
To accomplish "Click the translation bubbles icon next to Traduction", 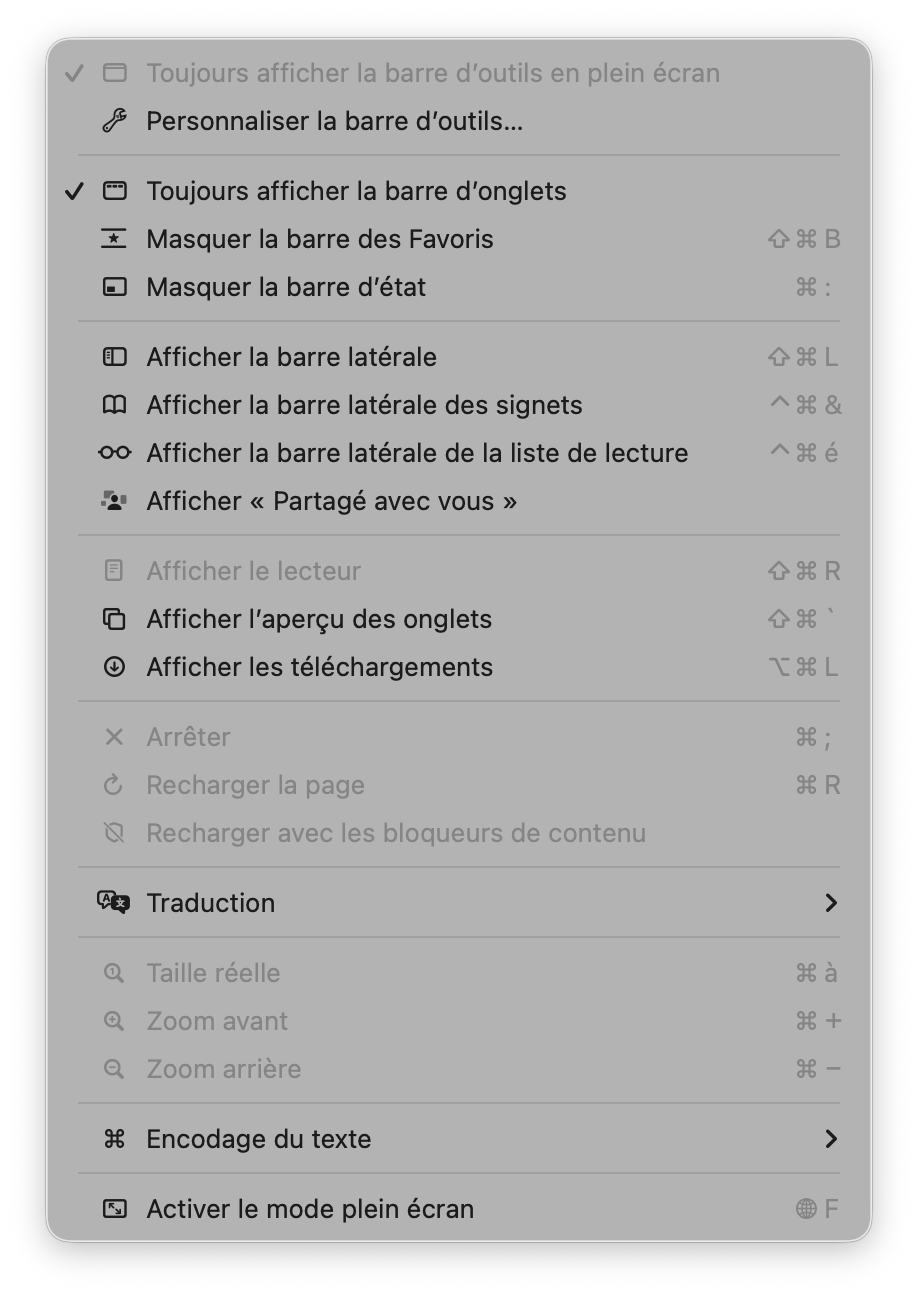I will click(114, 903).
